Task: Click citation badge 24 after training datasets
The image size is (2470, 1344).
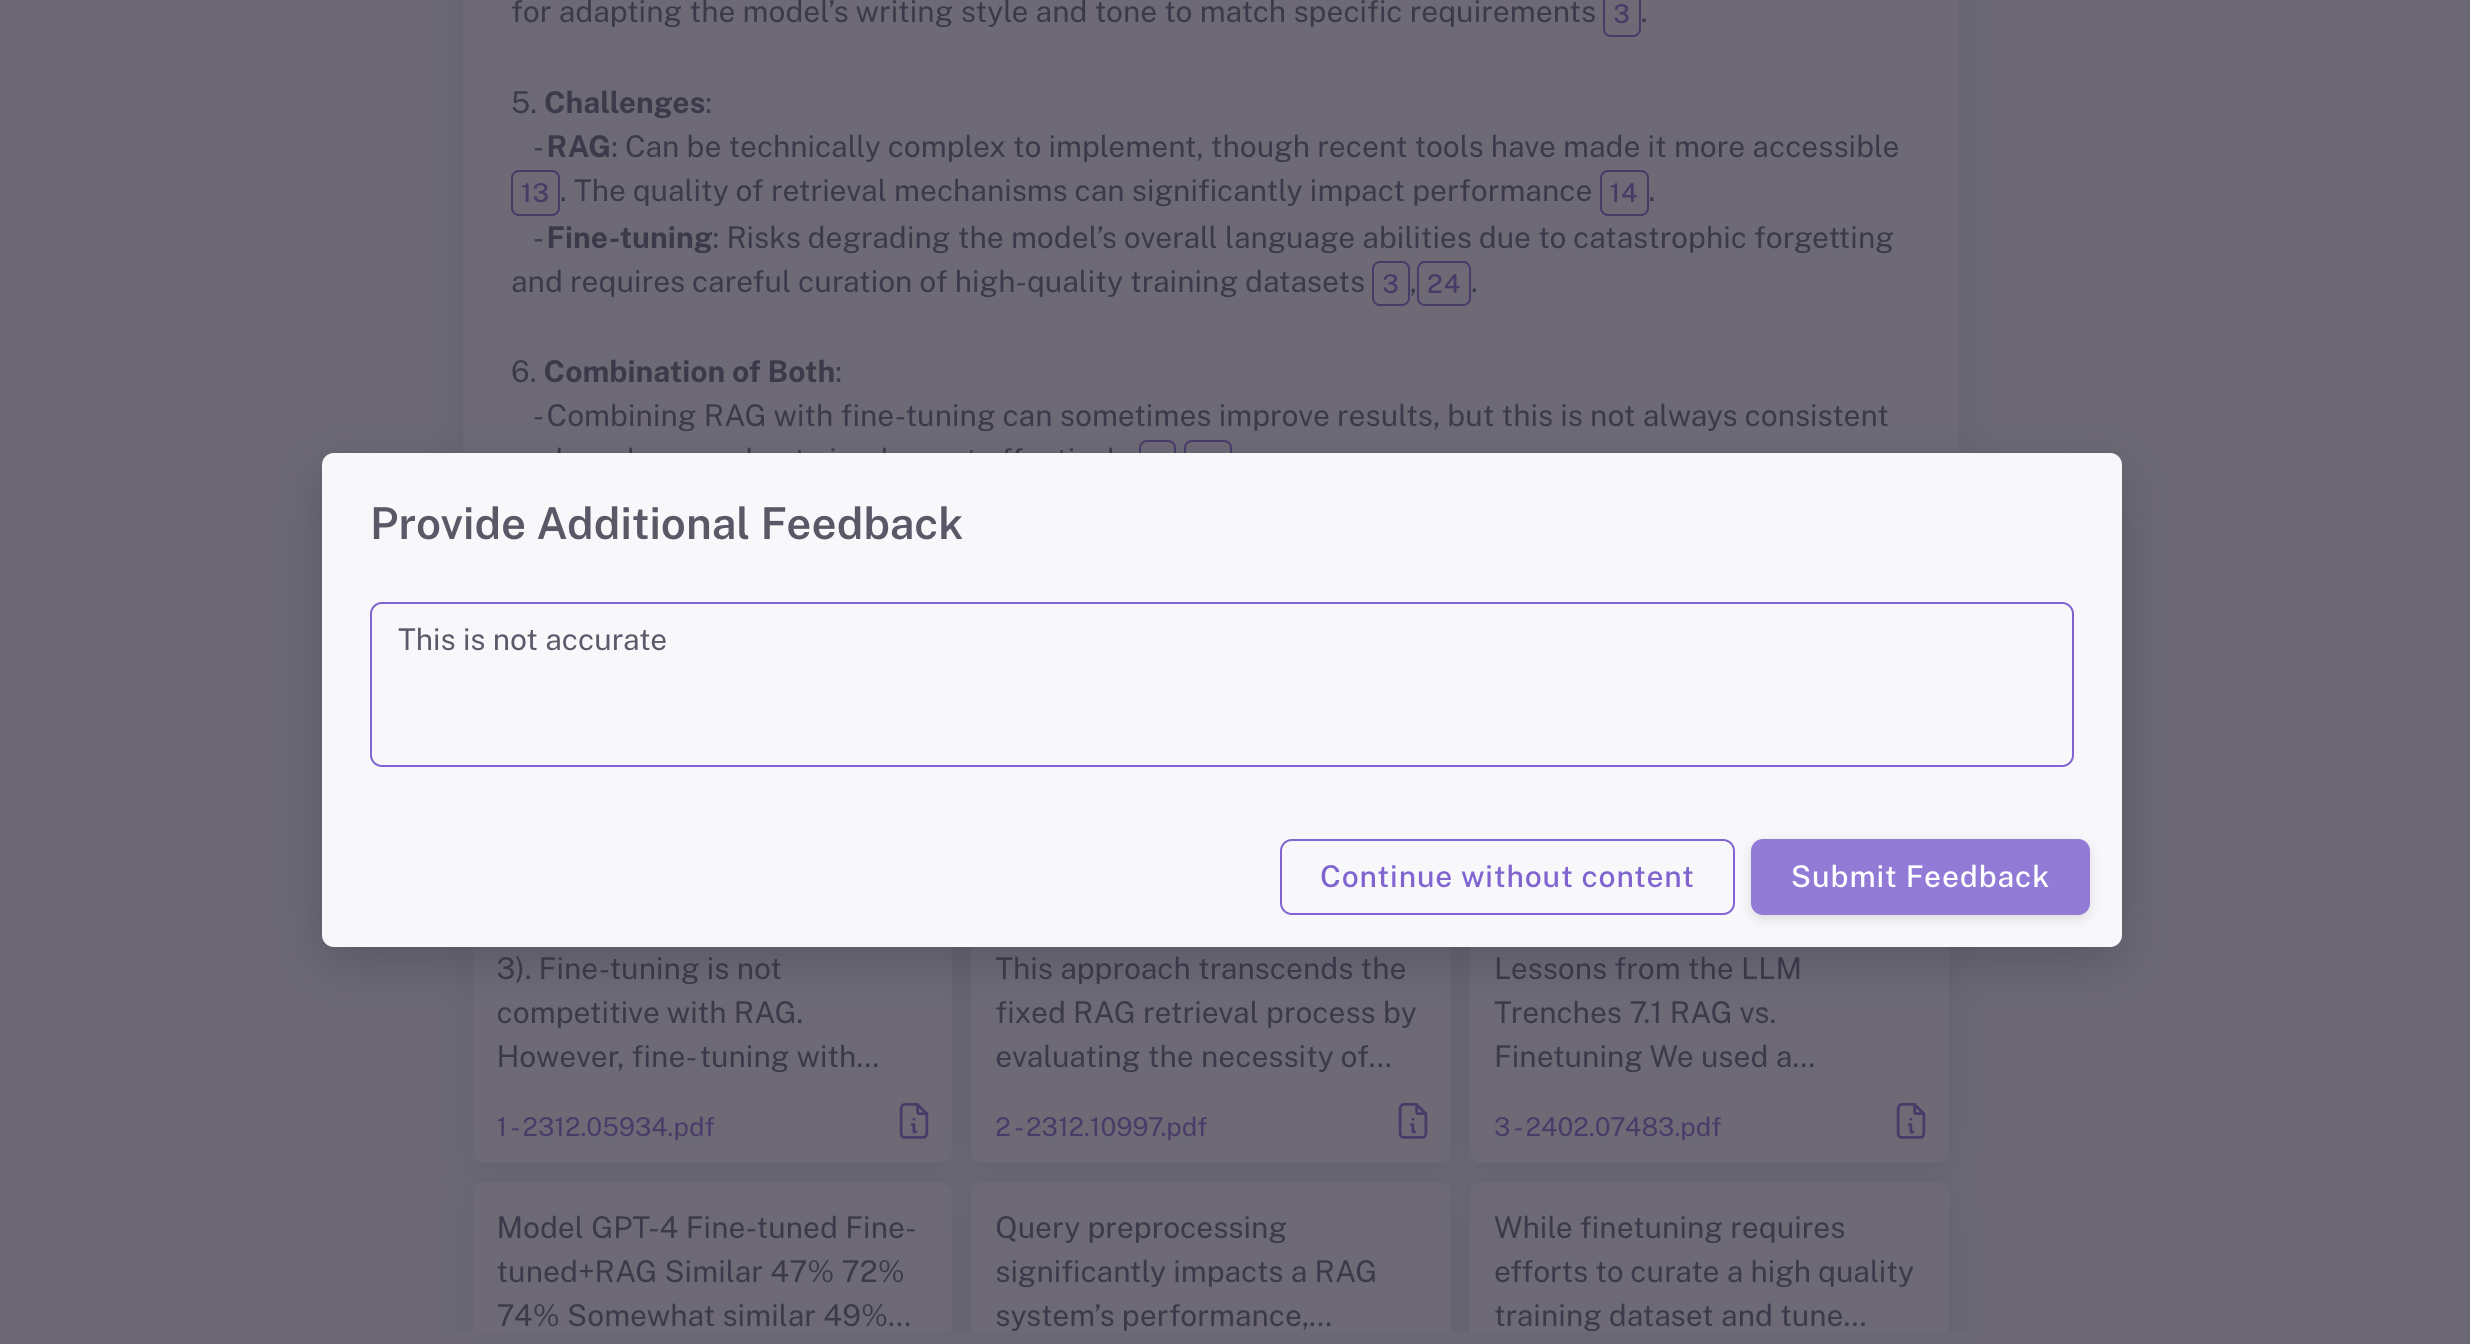Action: click(x=1442, y=284)
